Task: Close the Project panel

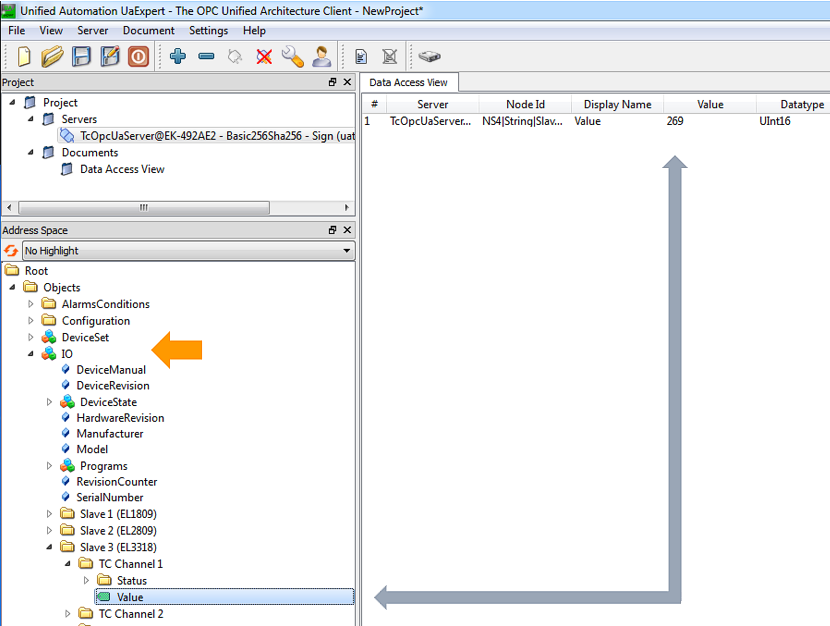Action: tap(347, 82)
